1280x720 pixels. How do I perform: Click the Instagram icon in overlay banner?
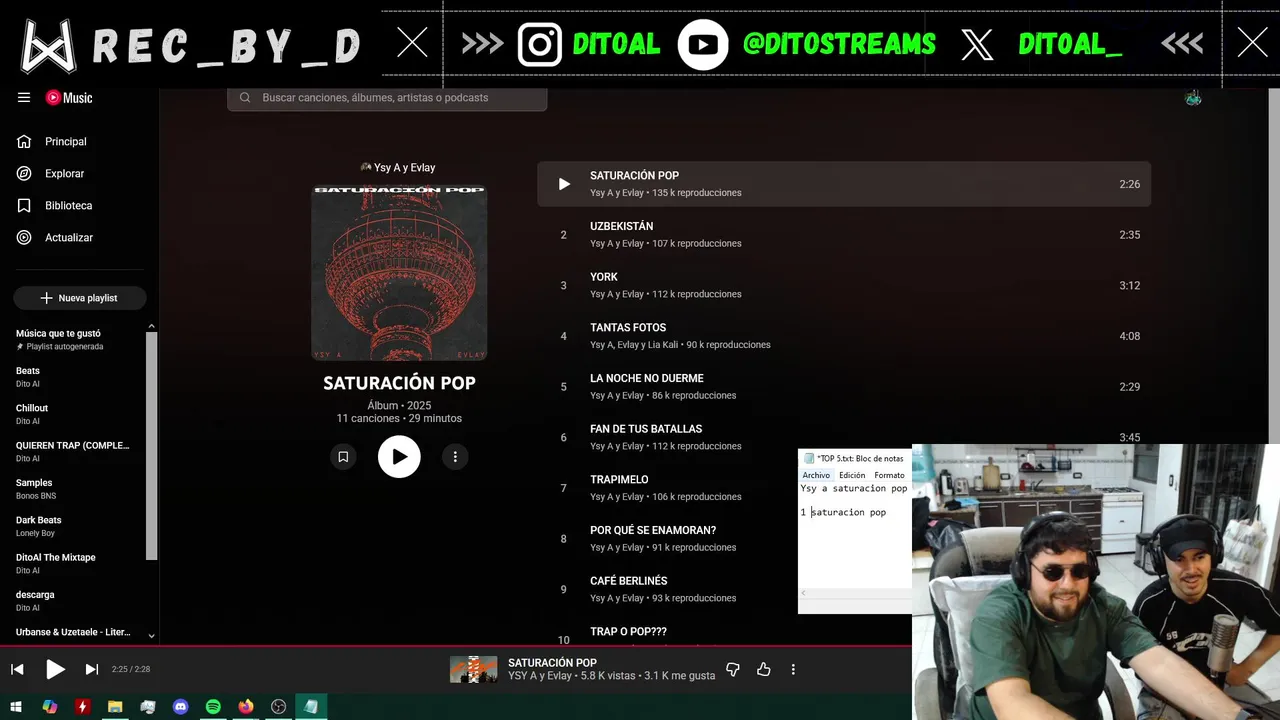pyautogui.click(x=540, y=44)
